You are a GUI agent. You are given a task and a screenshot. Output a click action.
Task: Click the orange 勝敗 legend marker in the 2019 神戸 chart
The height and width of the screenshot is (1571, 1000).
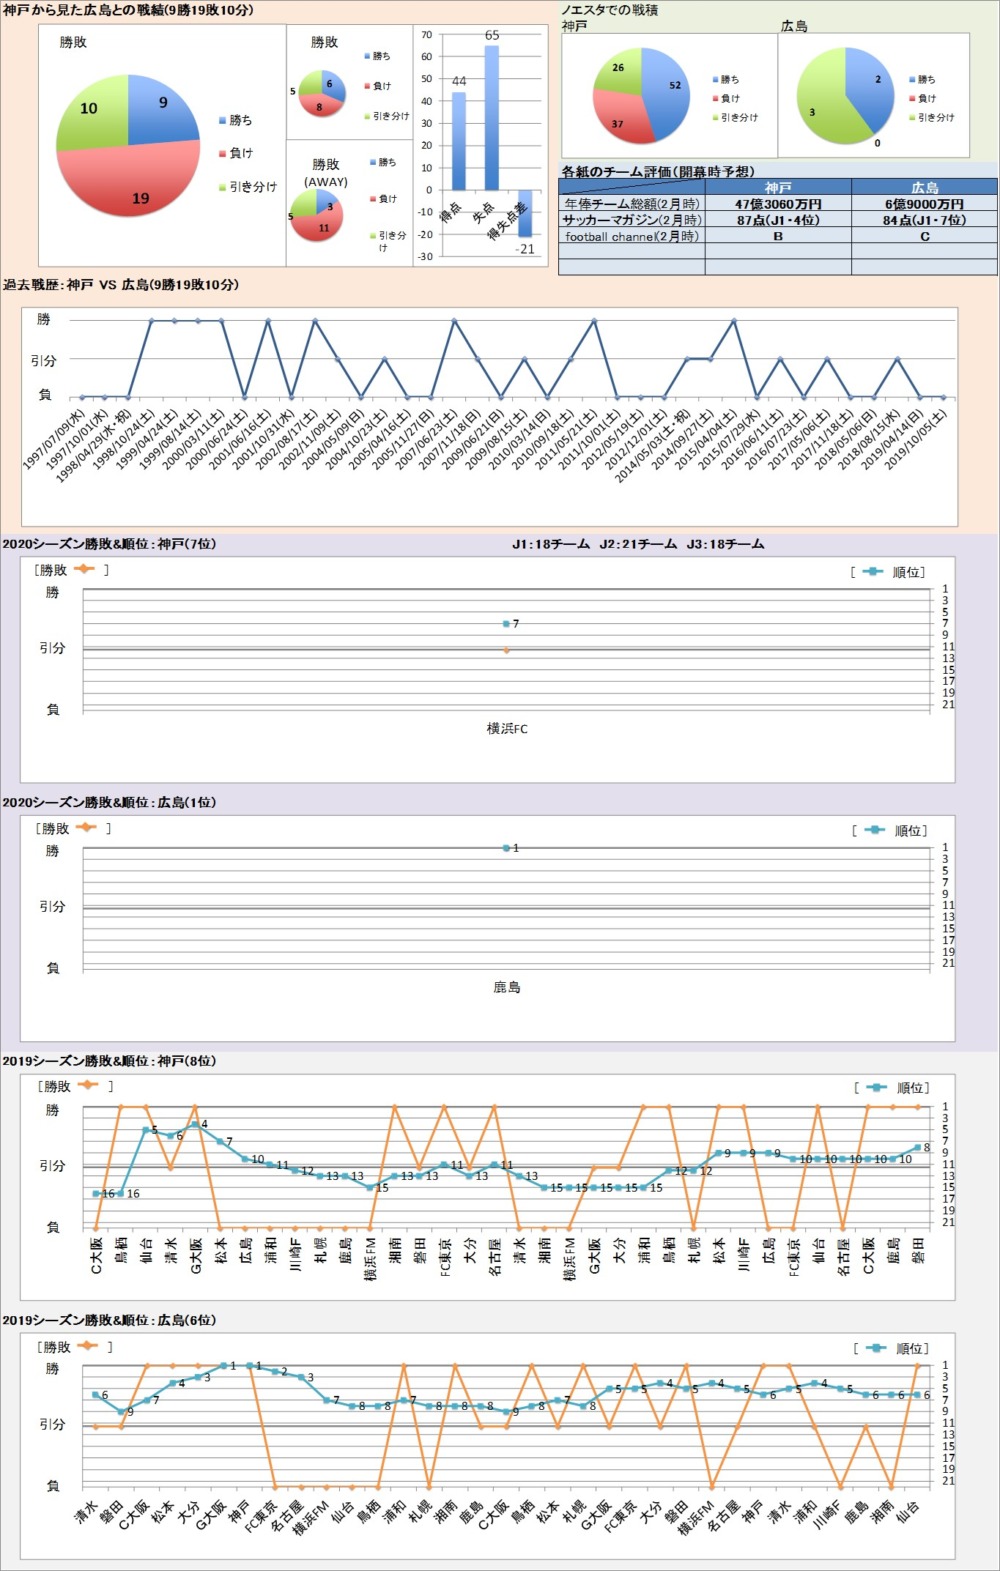[88, 1085]
